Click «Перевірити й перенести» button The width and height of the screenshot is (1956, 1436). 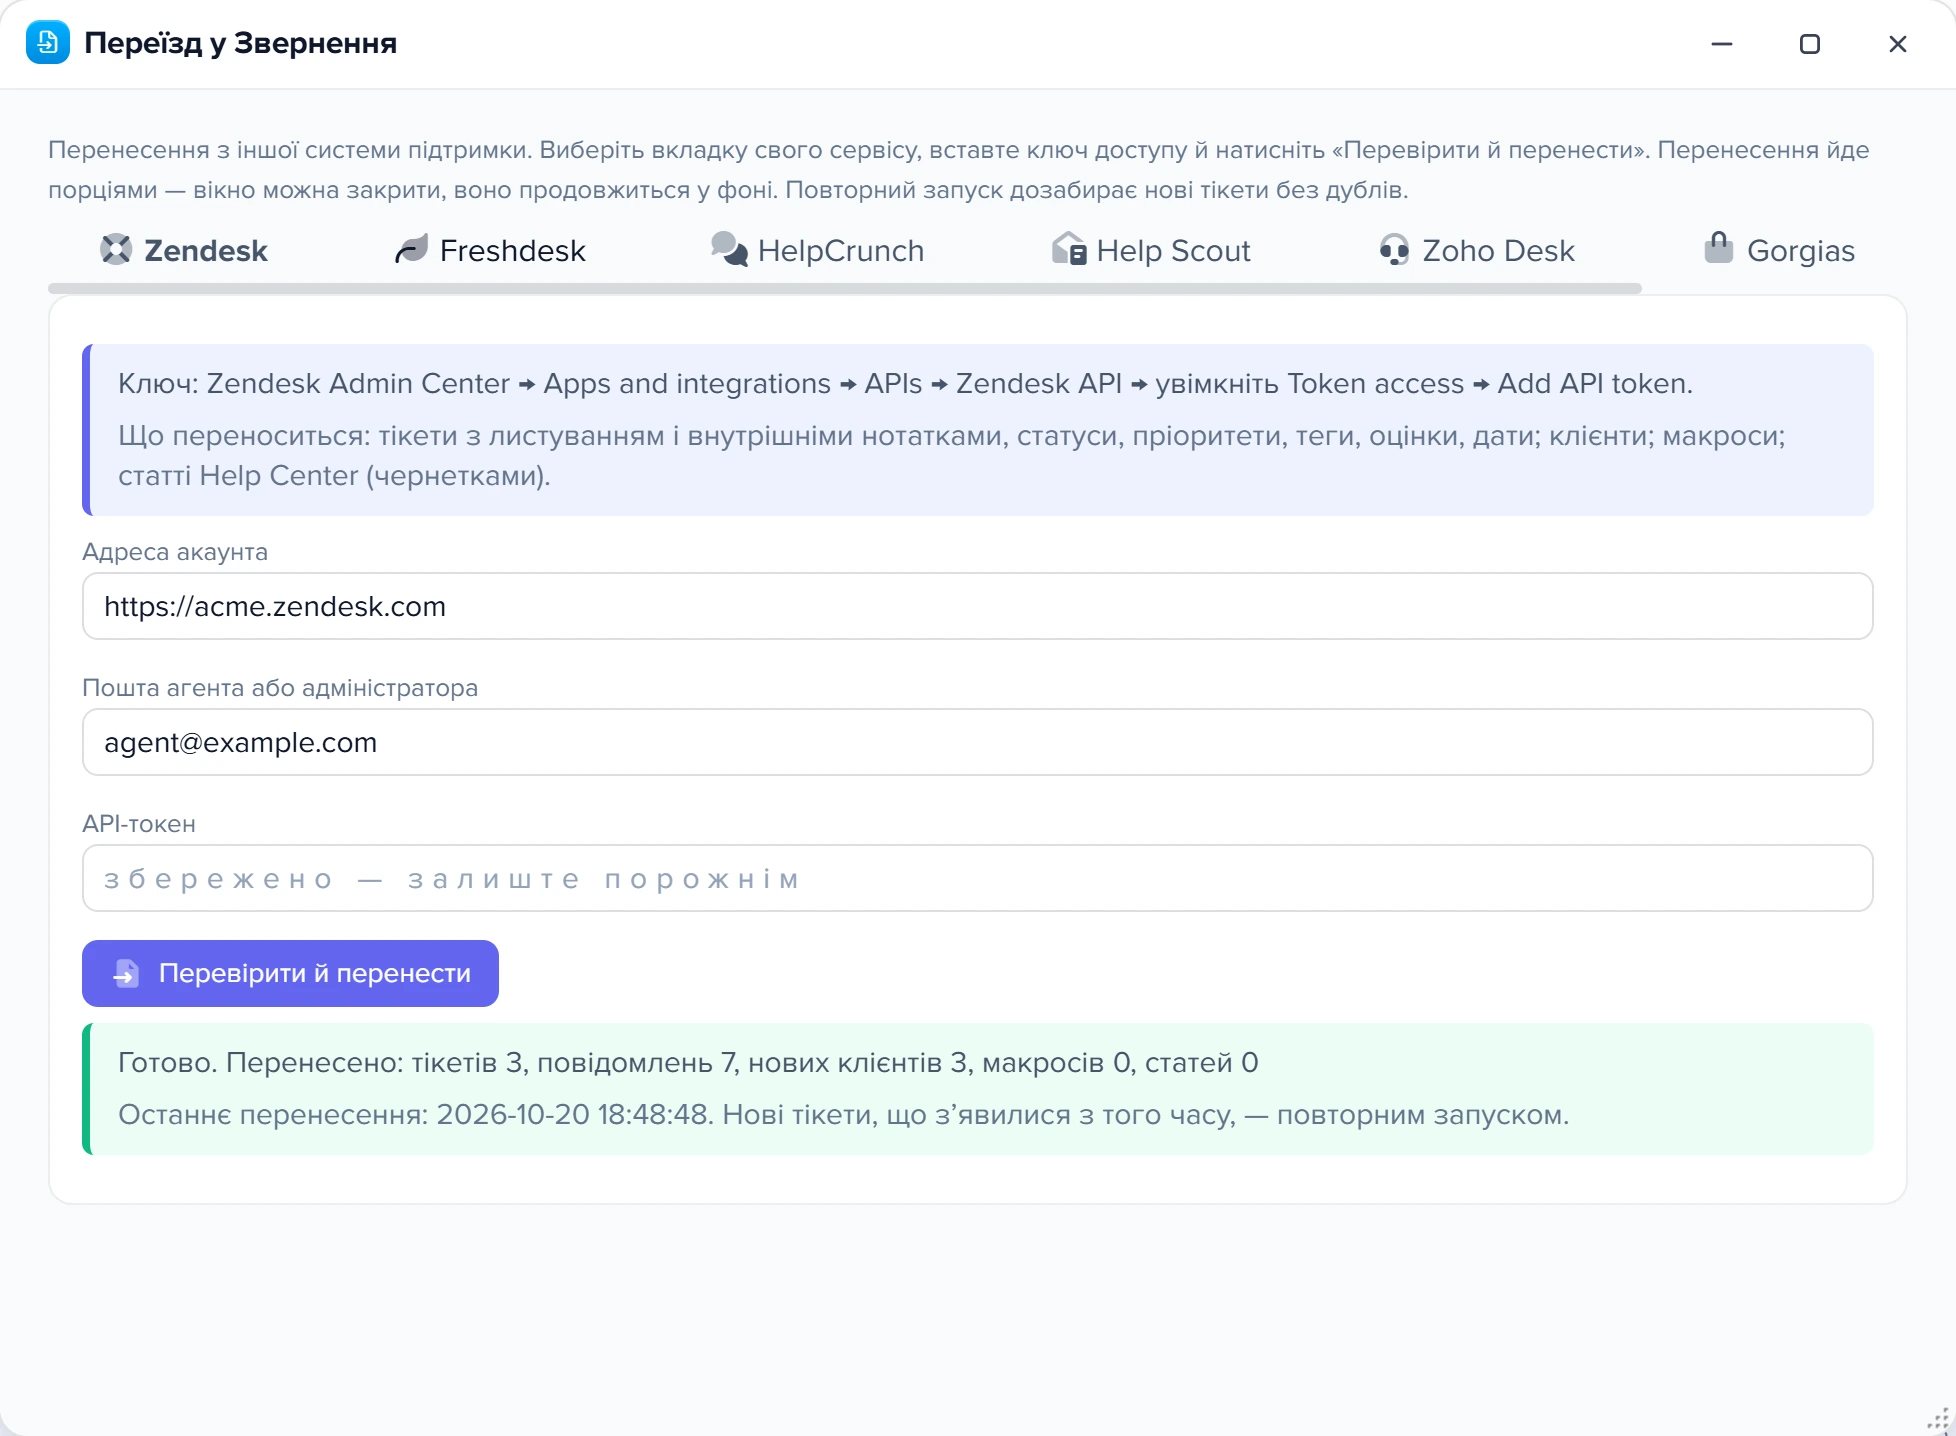(290, 973)
